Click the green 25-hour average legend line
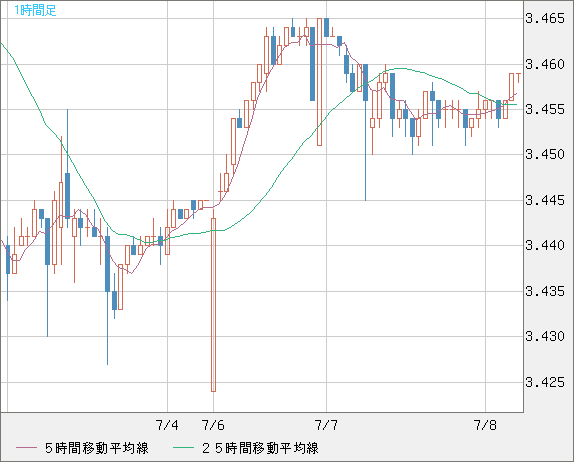This screenshot has width=574, height=462. coord(183,448)
